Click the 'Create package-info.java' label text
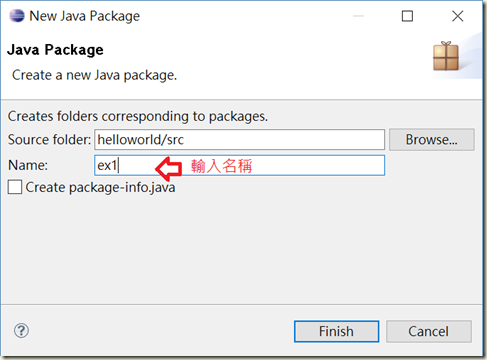Viewport: 487px width, 360px height. 100,187
